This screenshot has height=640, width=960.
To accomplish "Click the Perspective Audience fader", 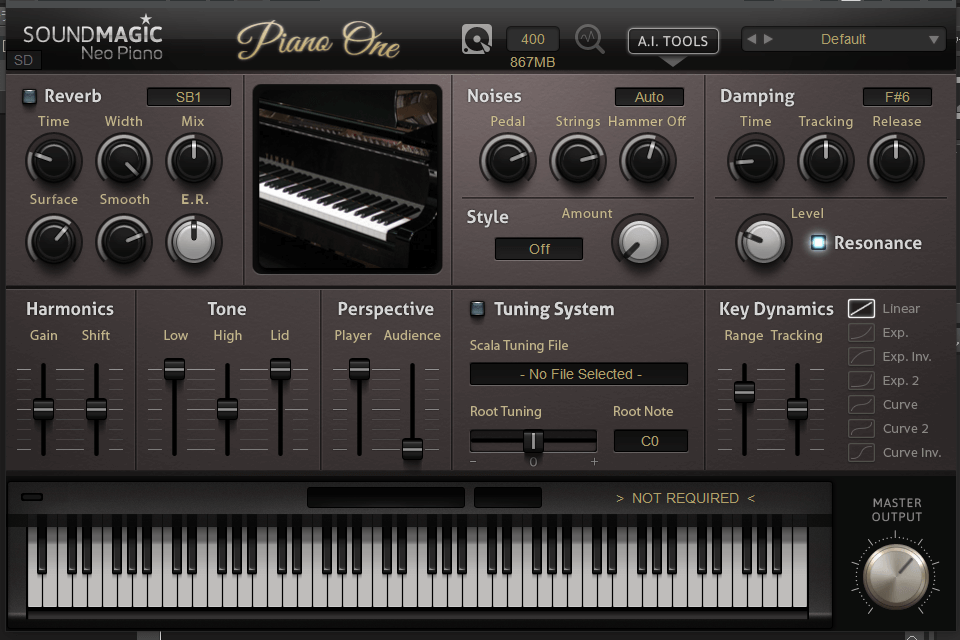I will [412, 449].
